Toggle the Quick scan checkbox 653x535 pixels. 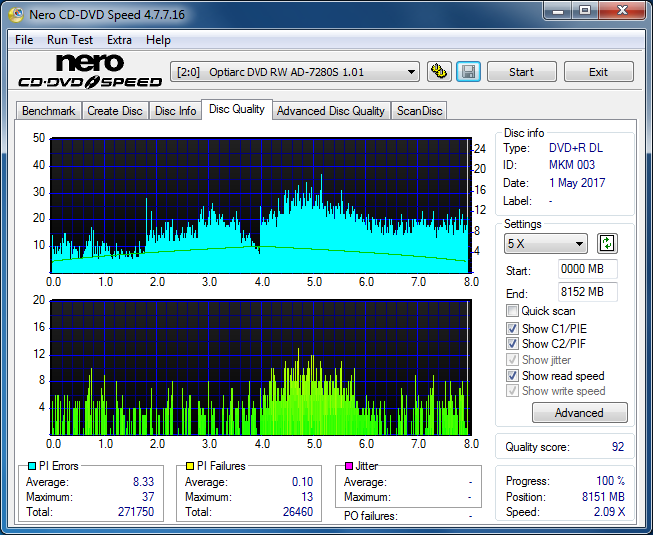coord(512,311)
